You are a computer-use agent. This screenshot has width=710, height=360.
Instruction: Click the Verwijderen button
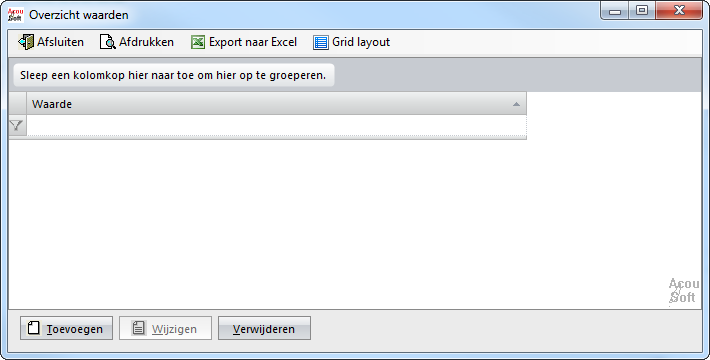tap(264, 328)
